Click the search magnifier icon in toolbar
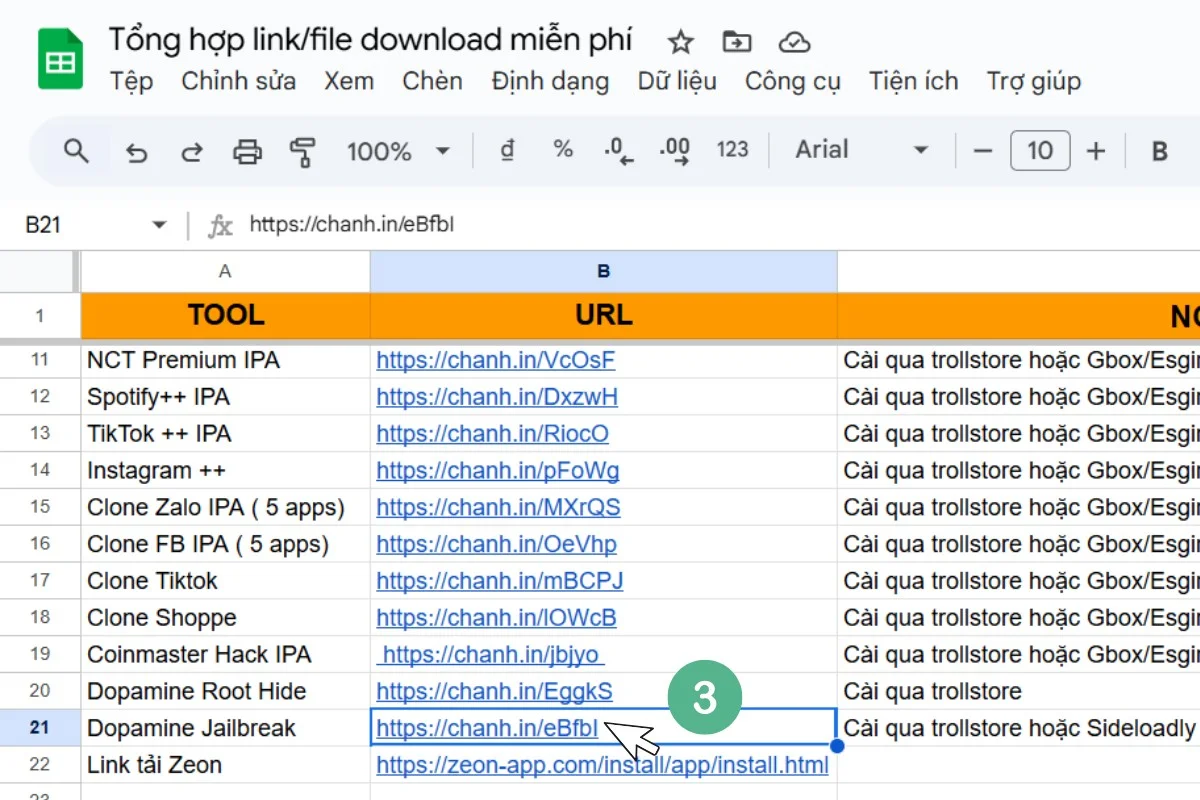 click(x=76, y=151)
